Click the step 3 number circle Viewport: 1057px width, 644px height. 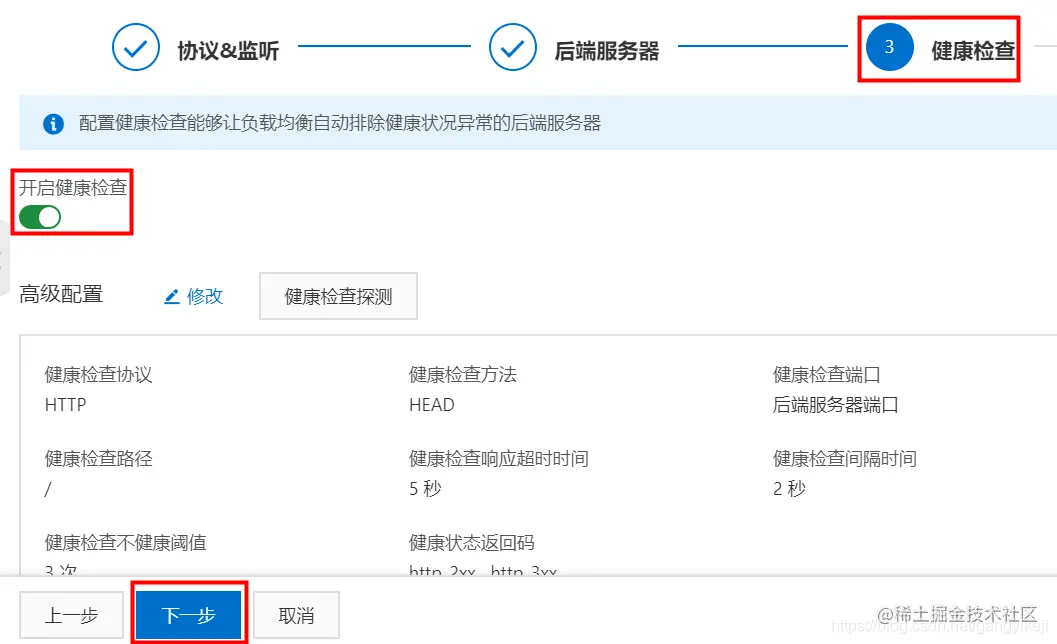[x=889, y=47]
